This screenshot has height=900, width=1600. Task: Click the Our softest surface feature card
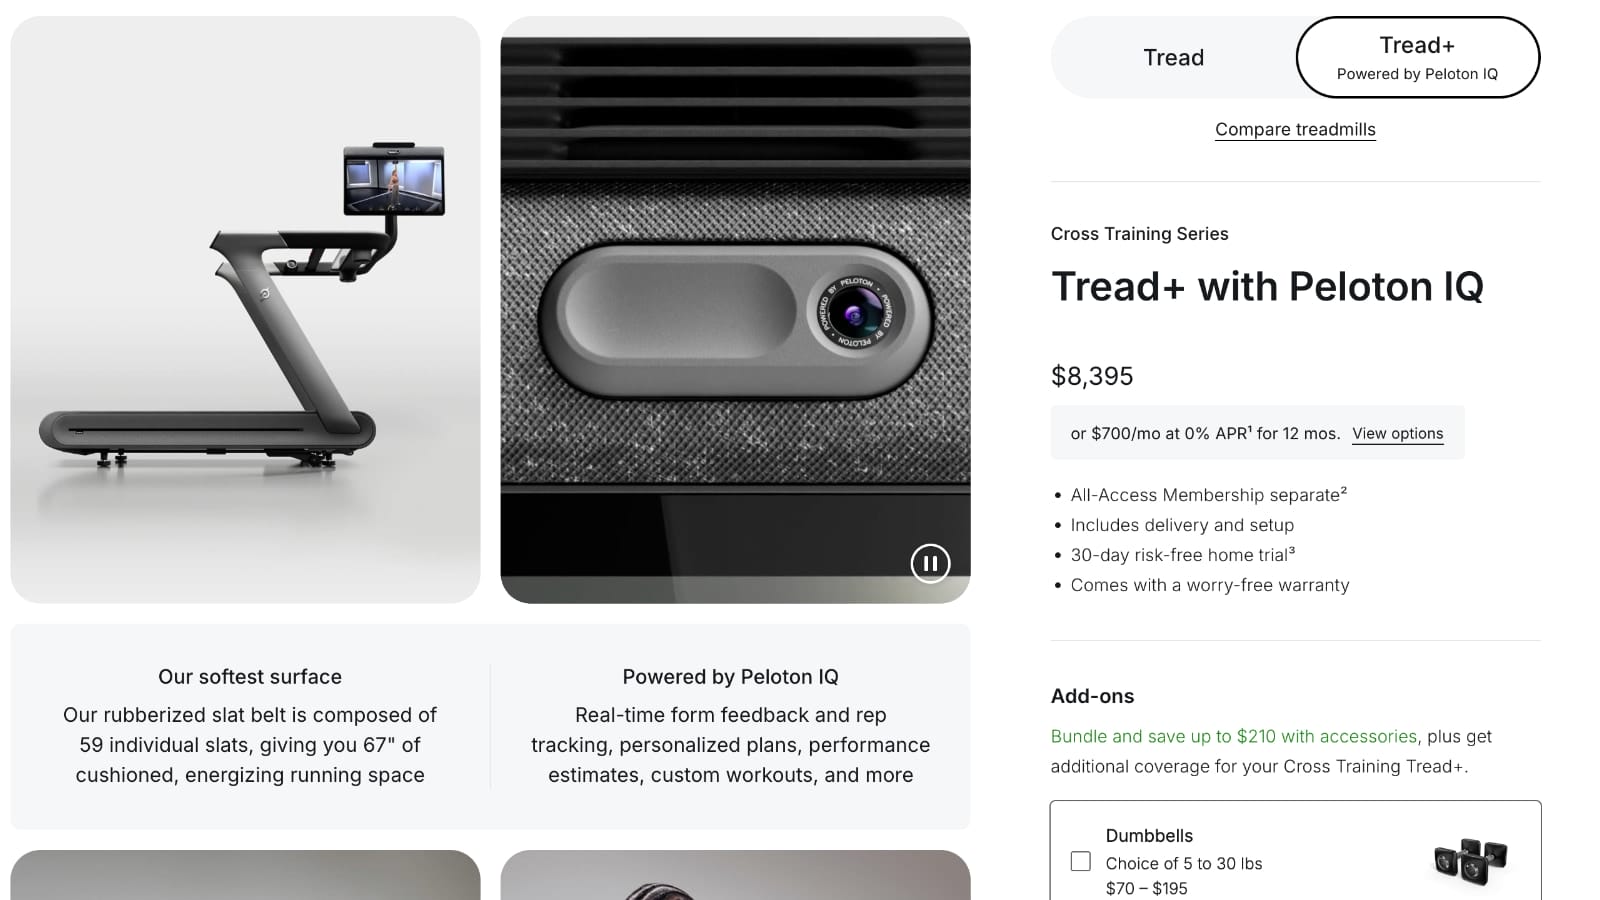click(250, 726)
